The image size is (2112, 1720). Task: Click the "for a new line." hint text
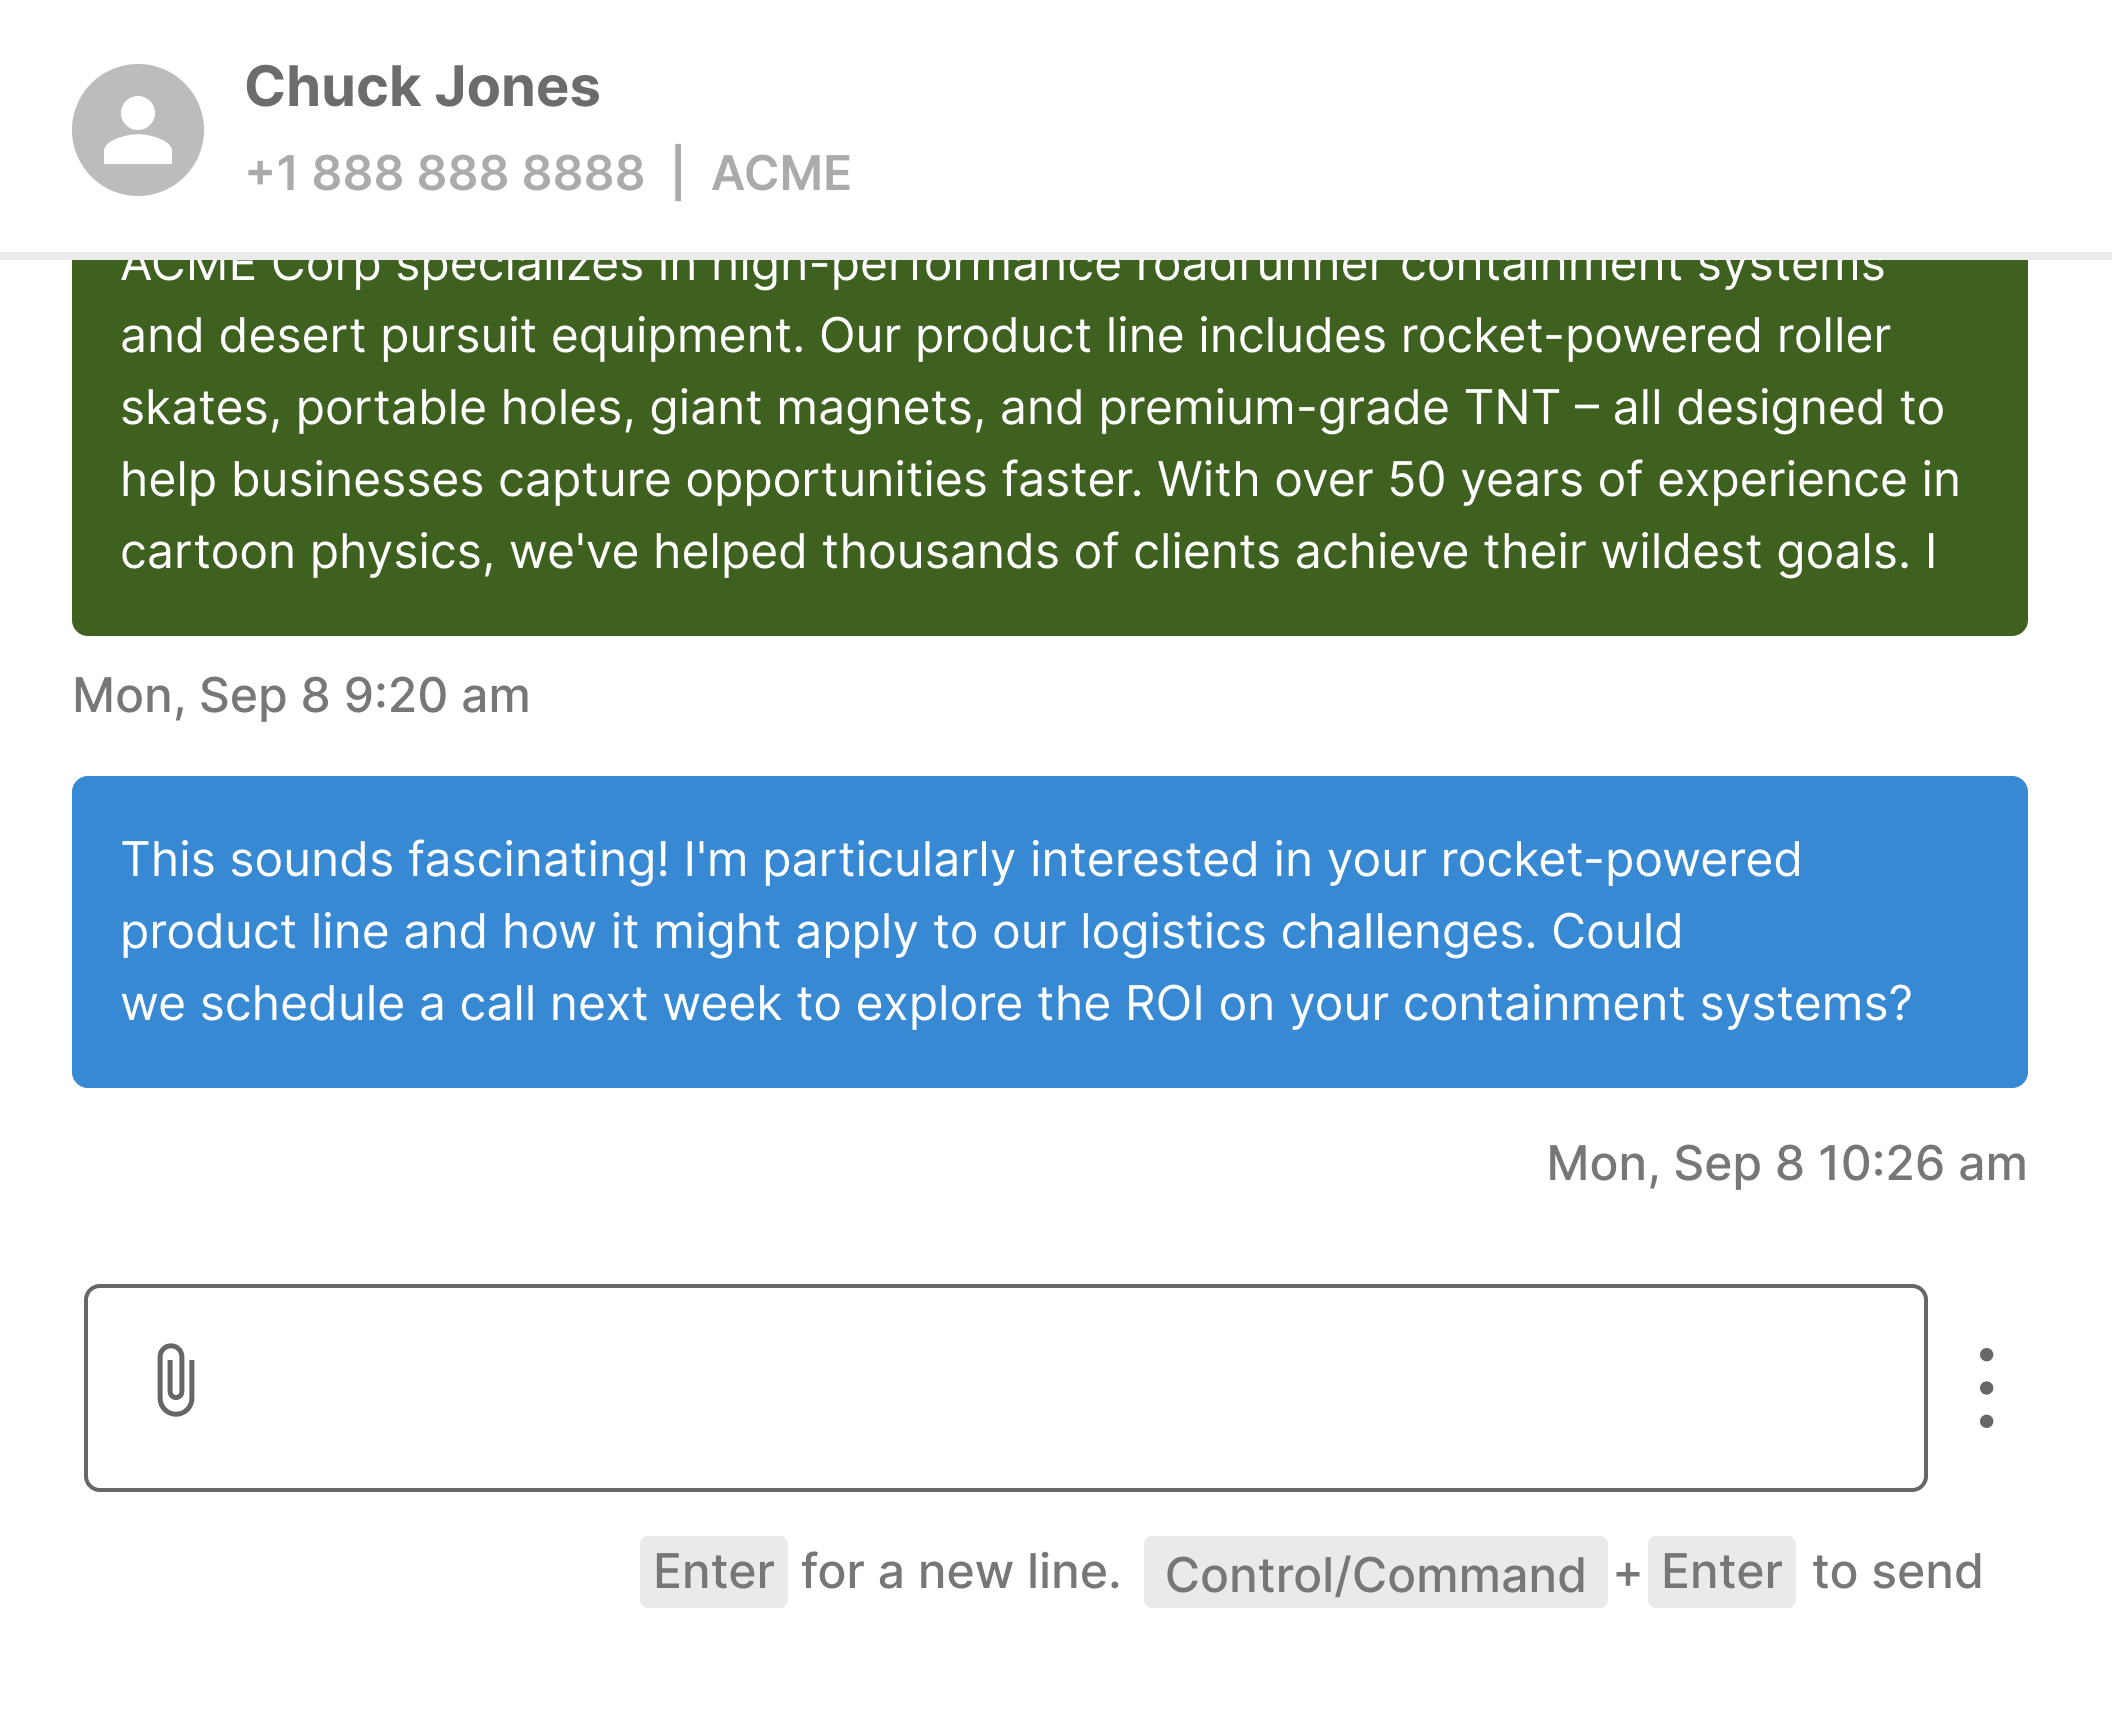[x=961, y=1572]
